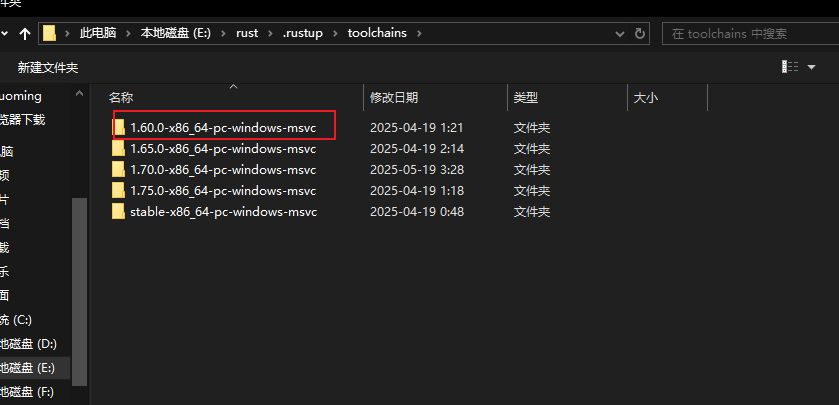Click the folder icon of the 1.60.0 toolchain
Screen dimensions: 839x405
tap(118, 127)
